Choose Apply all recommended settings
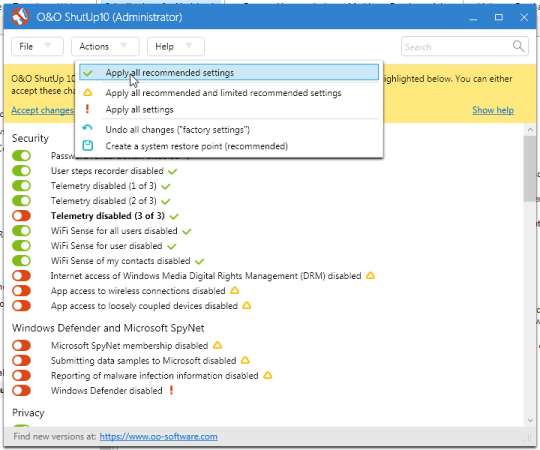Image resolution: width=540 pixels, height=450 pixels. click(x=229, y=73)
